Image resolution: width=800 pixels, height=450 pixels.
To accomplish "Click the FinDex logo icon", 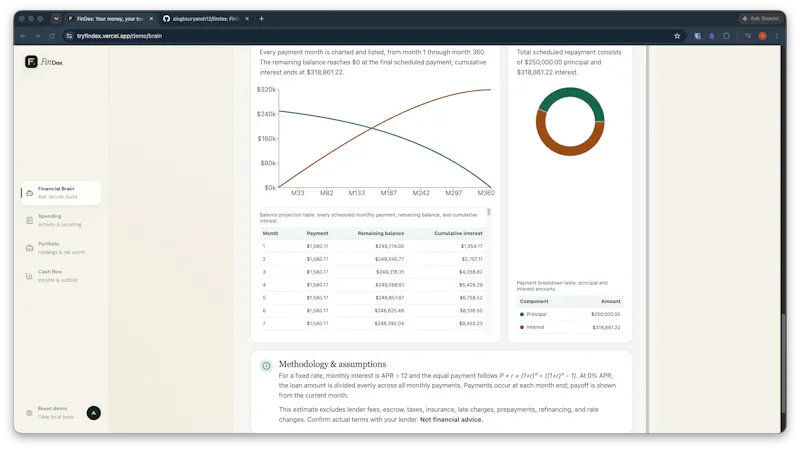I will point(31,62).
